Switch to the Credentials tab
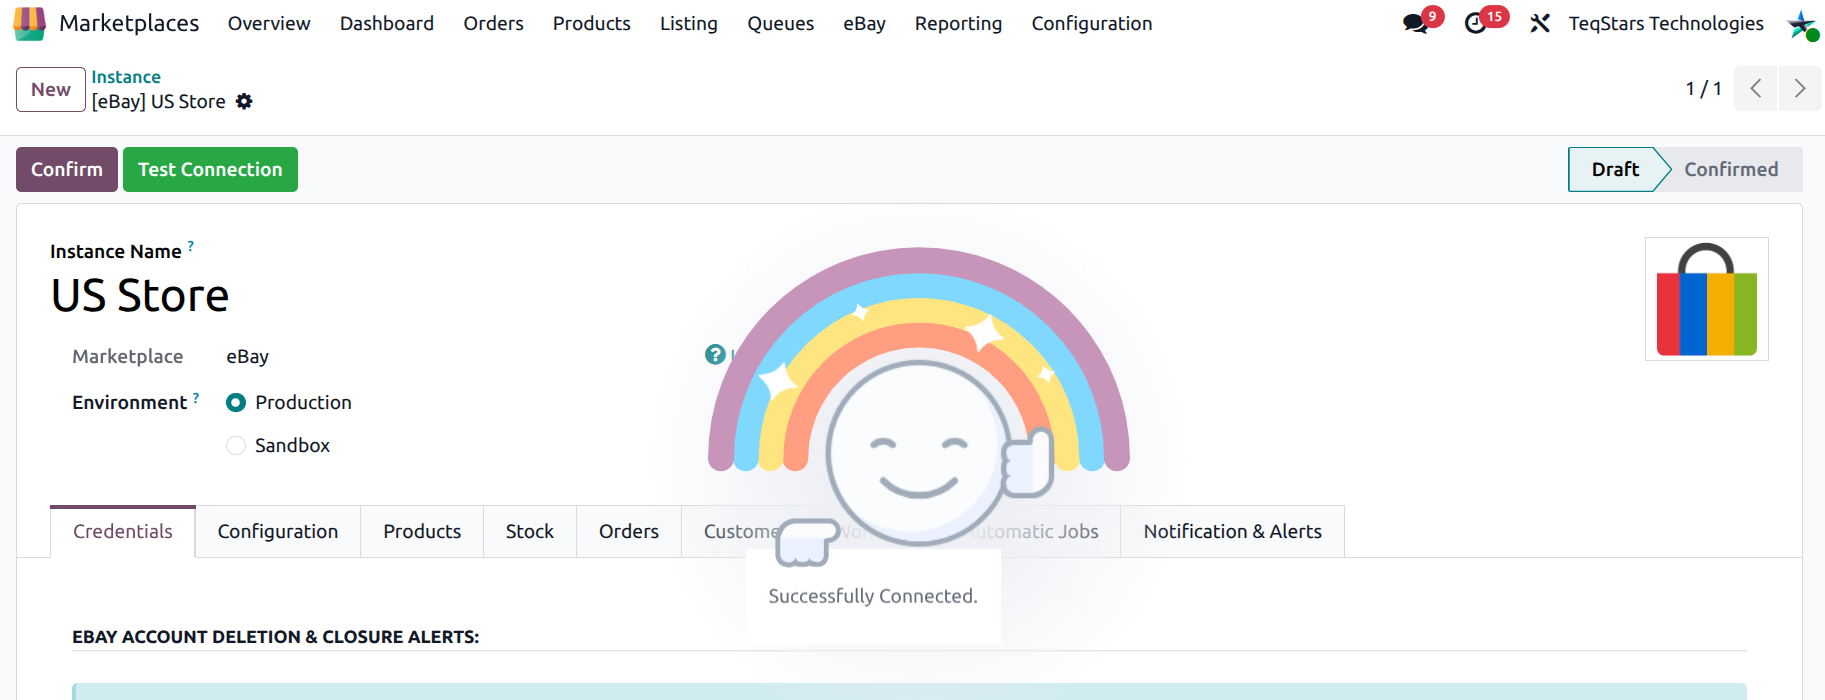Image resolution: width=1825 pixels, height=700 pixels. [x=123, y=531]
